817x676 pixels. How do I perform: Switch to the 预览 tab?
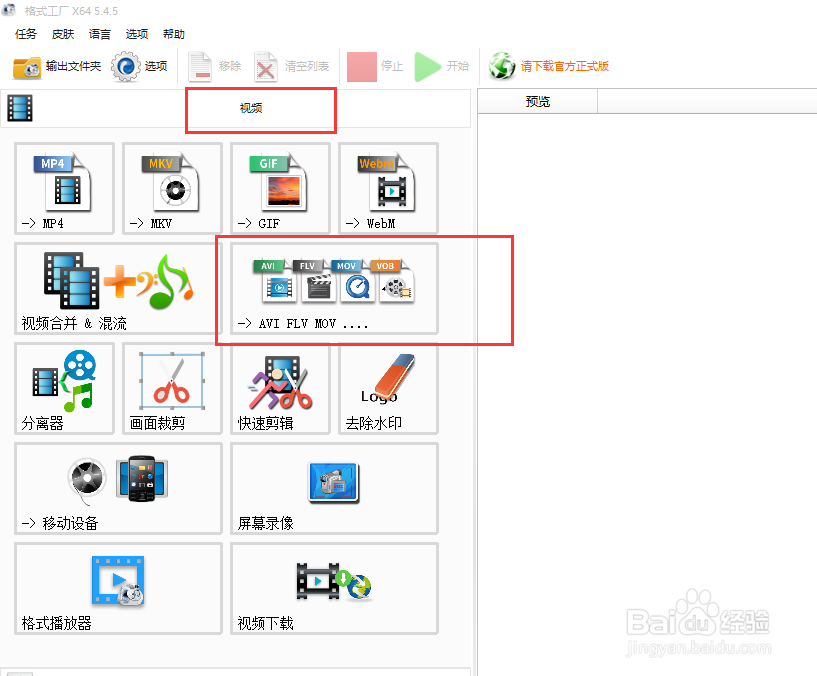pyautogui.click(x=537, y=101)
